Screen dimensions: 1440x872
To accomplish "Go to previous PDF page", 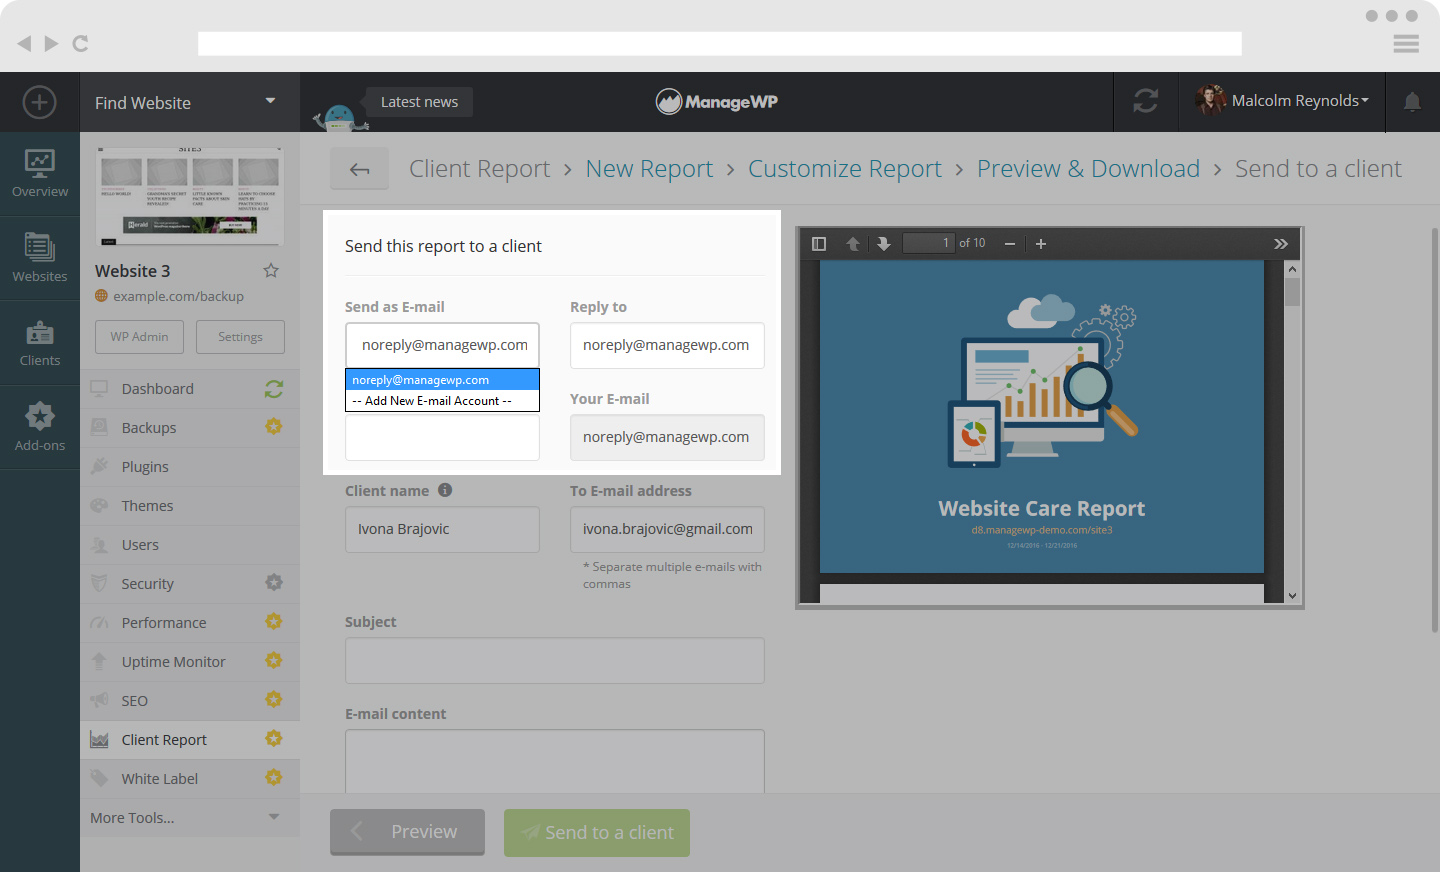I will [x=853, y=243].
